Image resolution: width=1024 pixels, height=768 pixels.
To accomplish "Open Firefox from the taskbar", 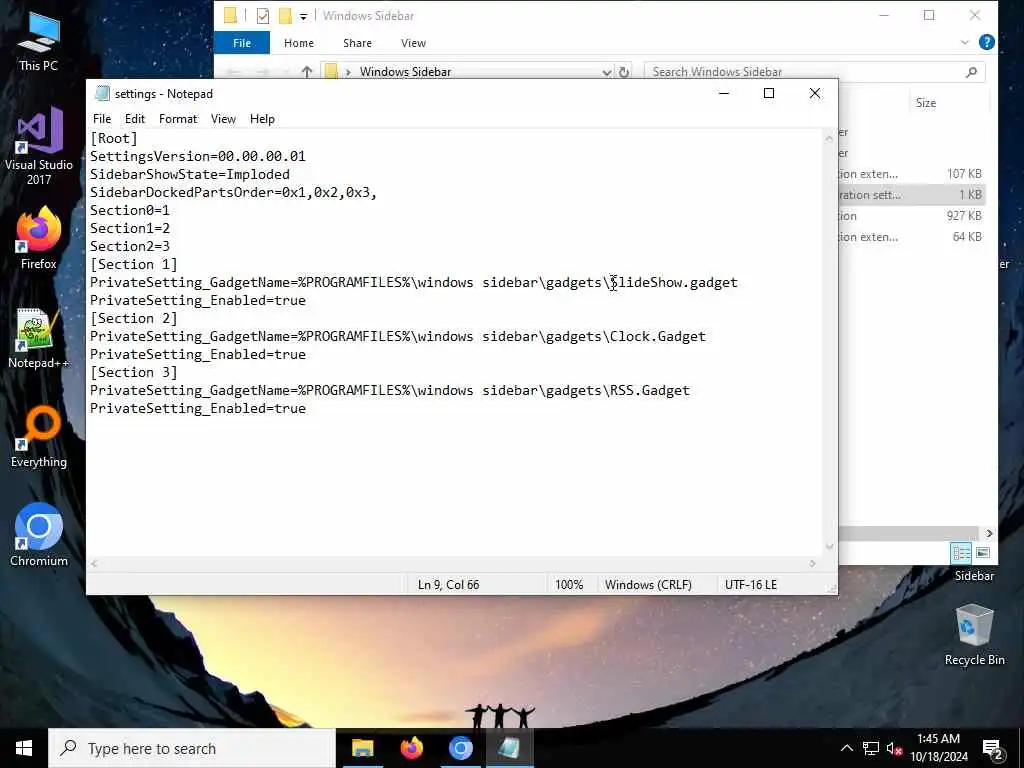I will click(x=411, y=748).
